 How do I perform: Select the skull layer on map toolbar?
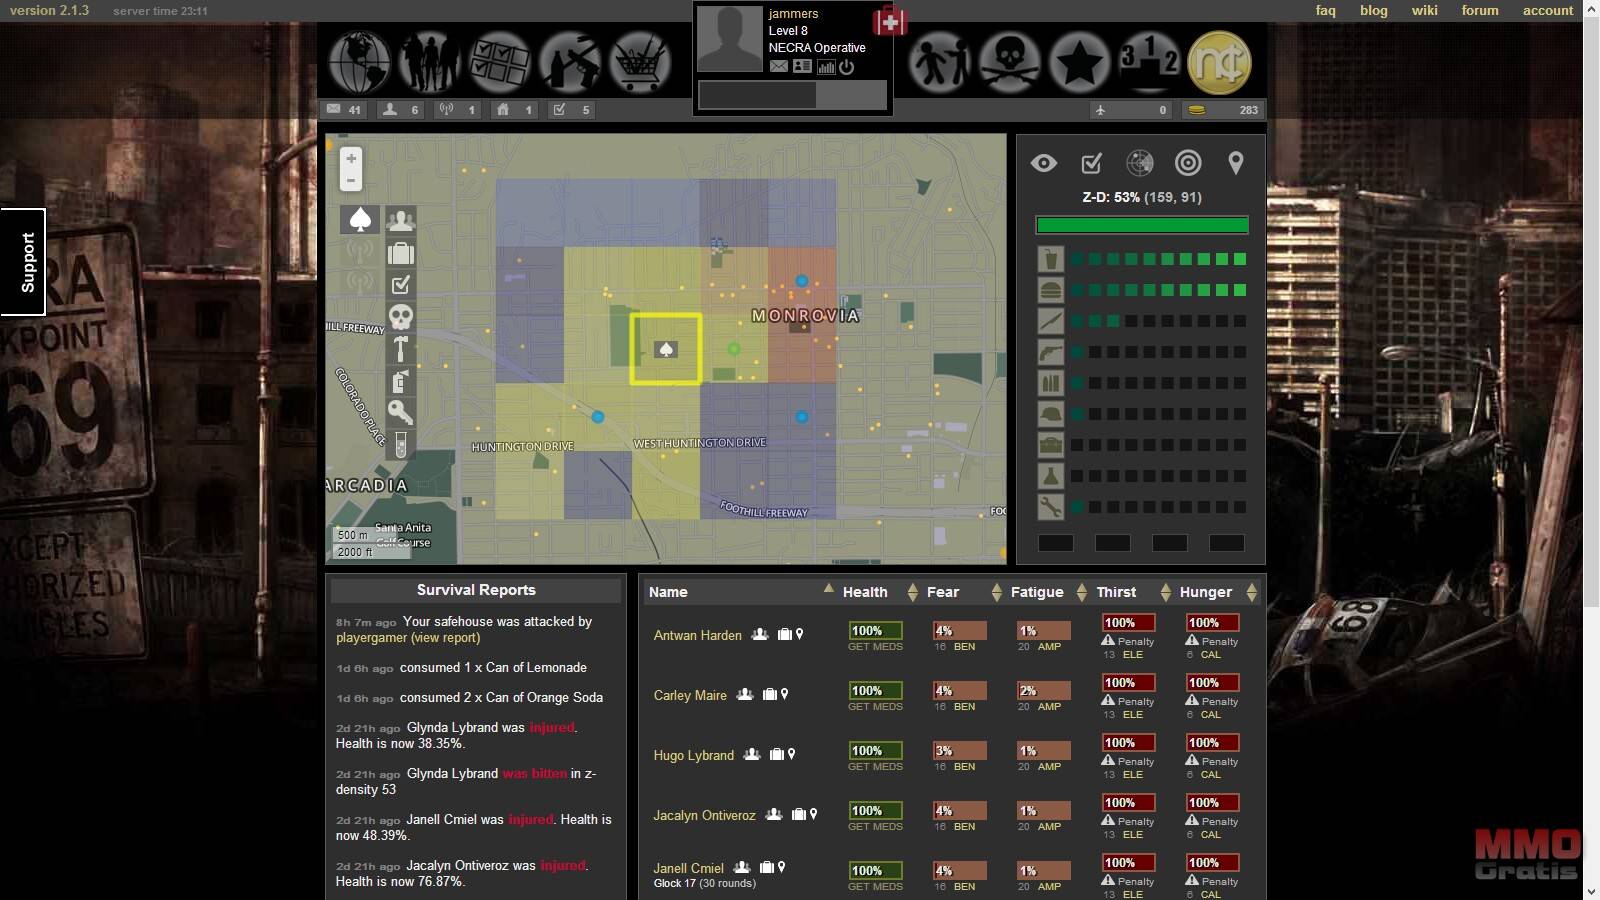(400, 317)
